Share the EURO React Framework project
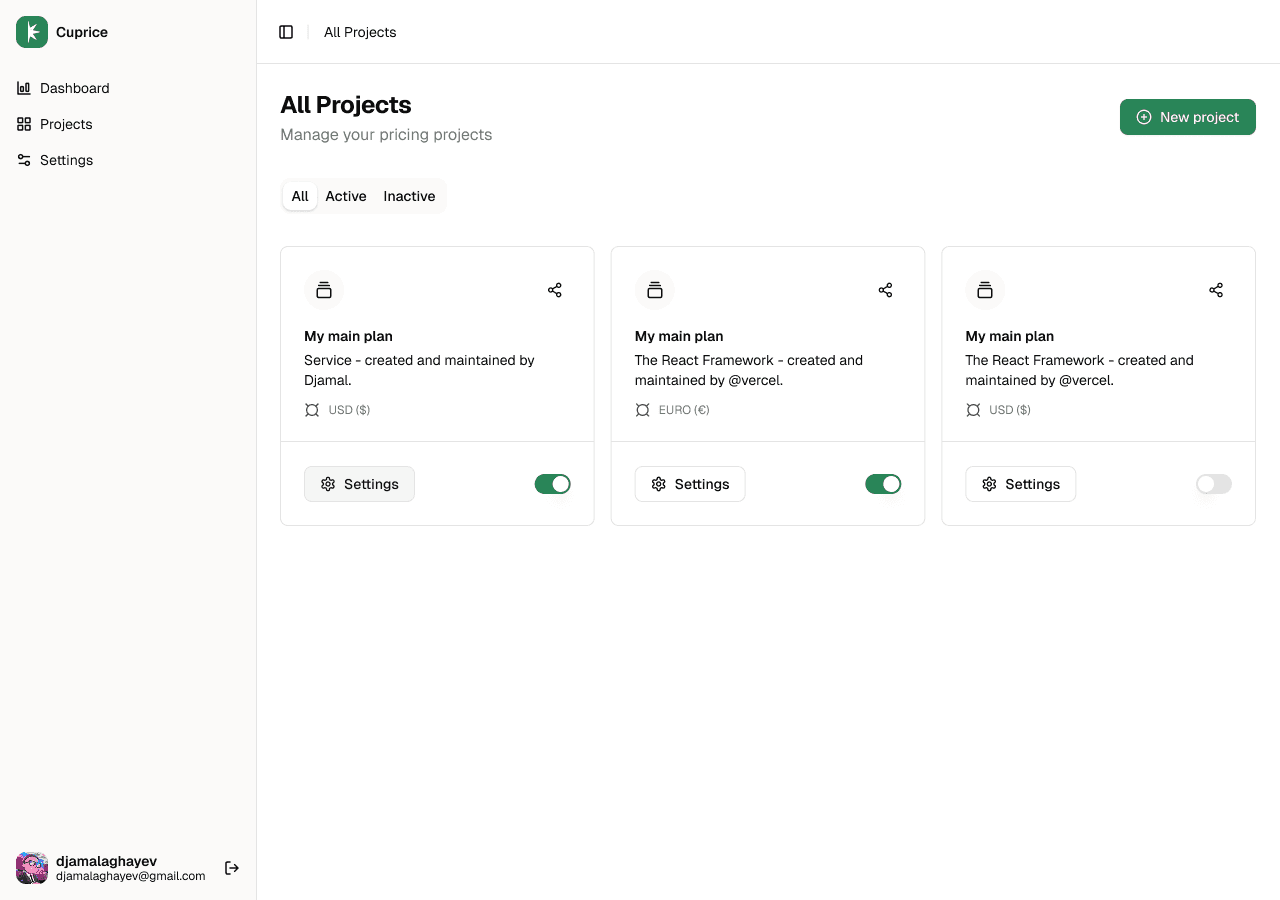This screenshot has width=1280, height=900. pos(885,290)
